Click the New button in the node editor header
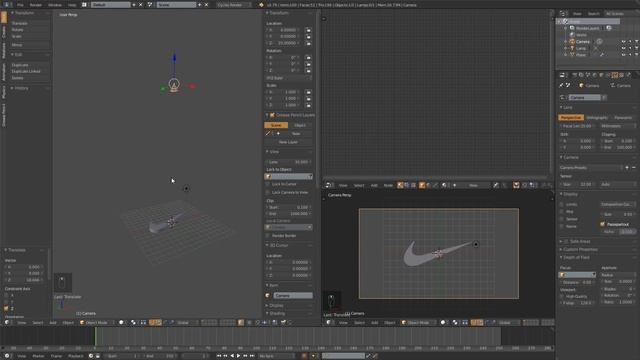This screenshot has height=360, width=640. (x=473, y=185)
